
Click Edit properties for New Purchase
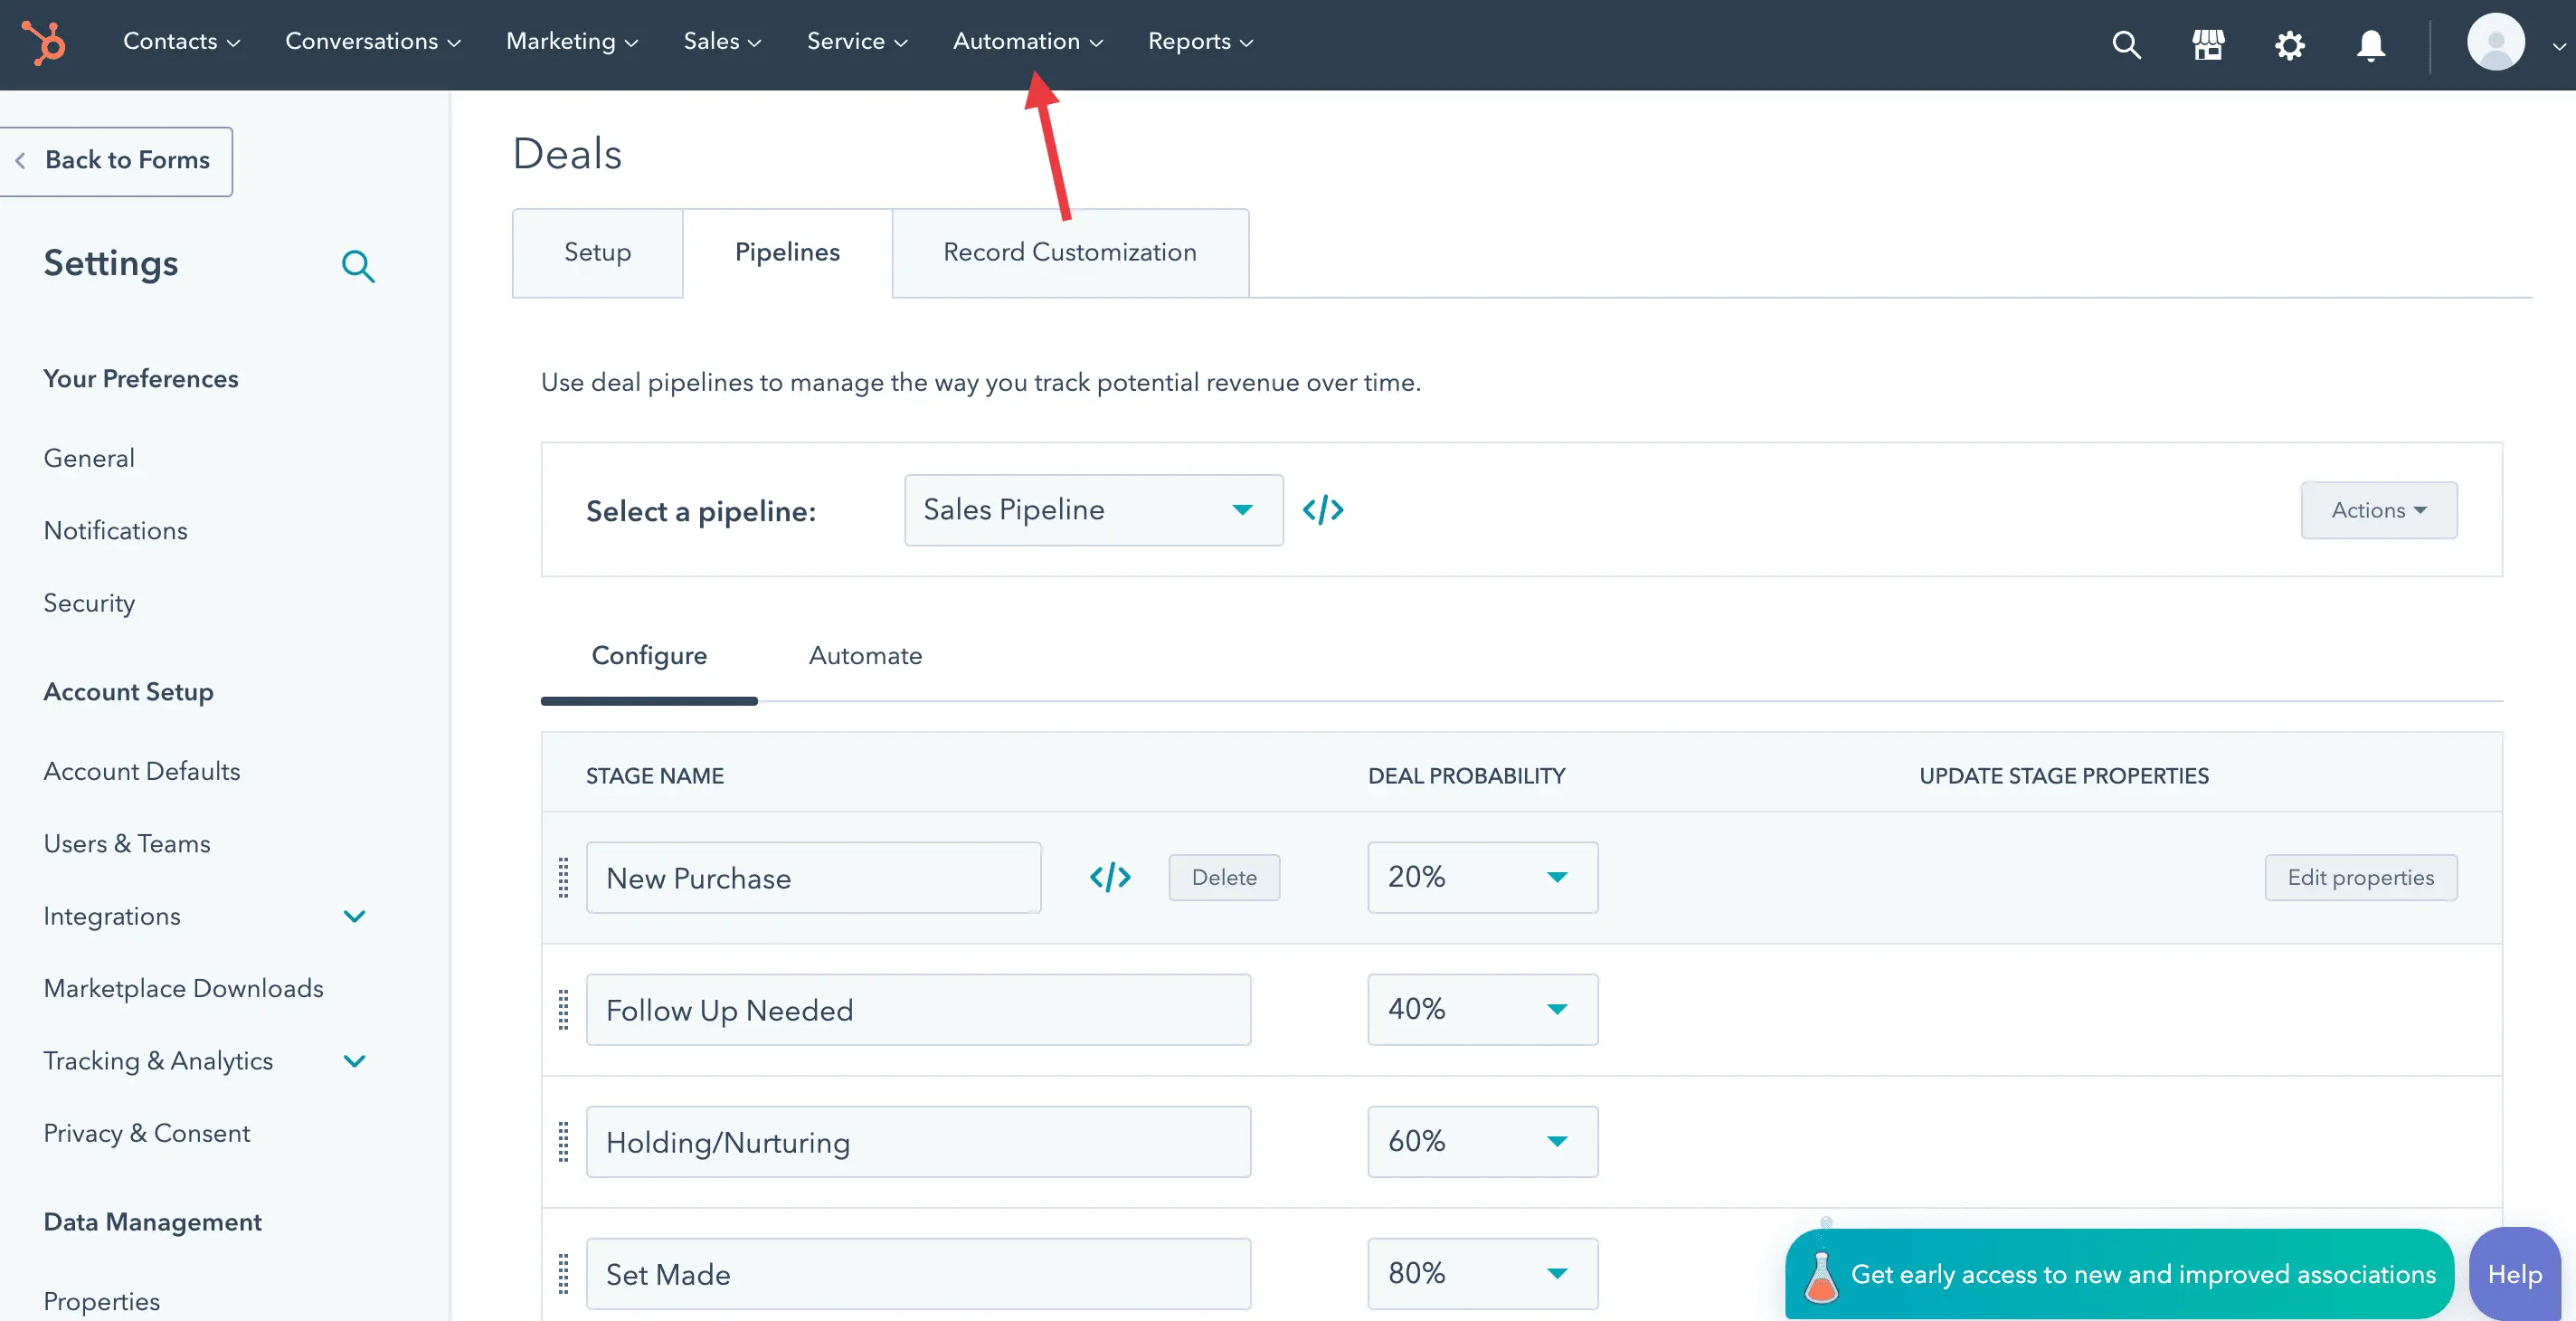[x=2360, y=877]
